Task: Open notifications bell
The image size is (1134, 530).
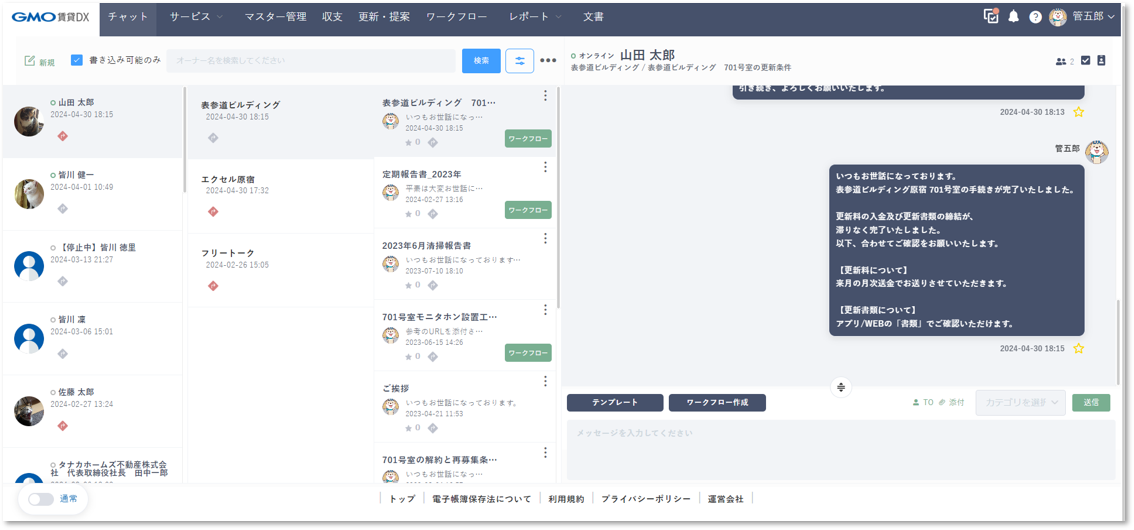Action: point(1013,17)
